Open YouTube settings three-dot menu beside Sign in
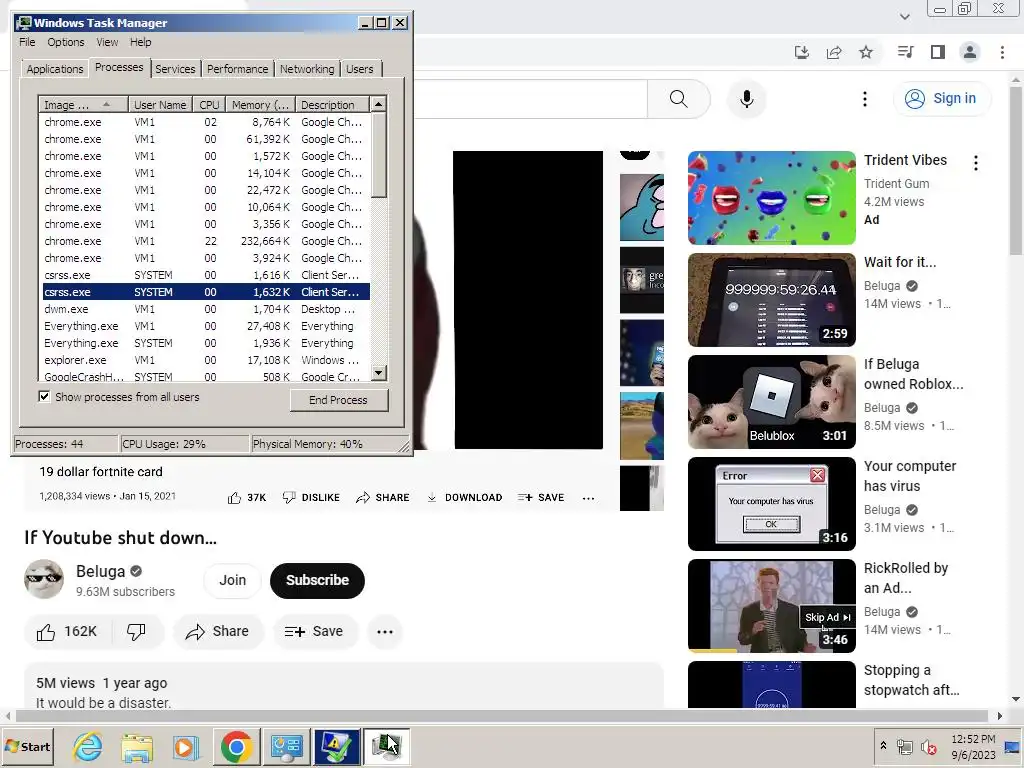1024x768 pixels. pos(865,99)
